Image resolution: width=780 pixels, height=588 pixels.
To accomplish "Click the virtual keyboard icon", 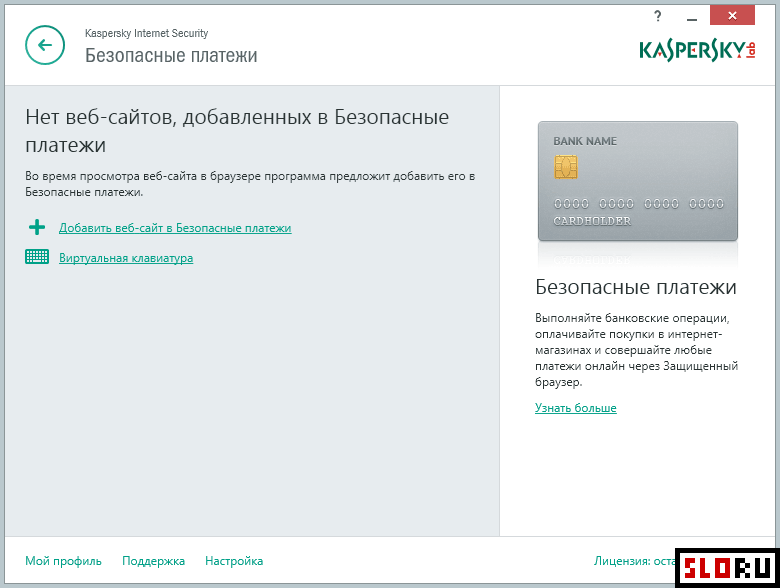I will [x=37, y=257].
